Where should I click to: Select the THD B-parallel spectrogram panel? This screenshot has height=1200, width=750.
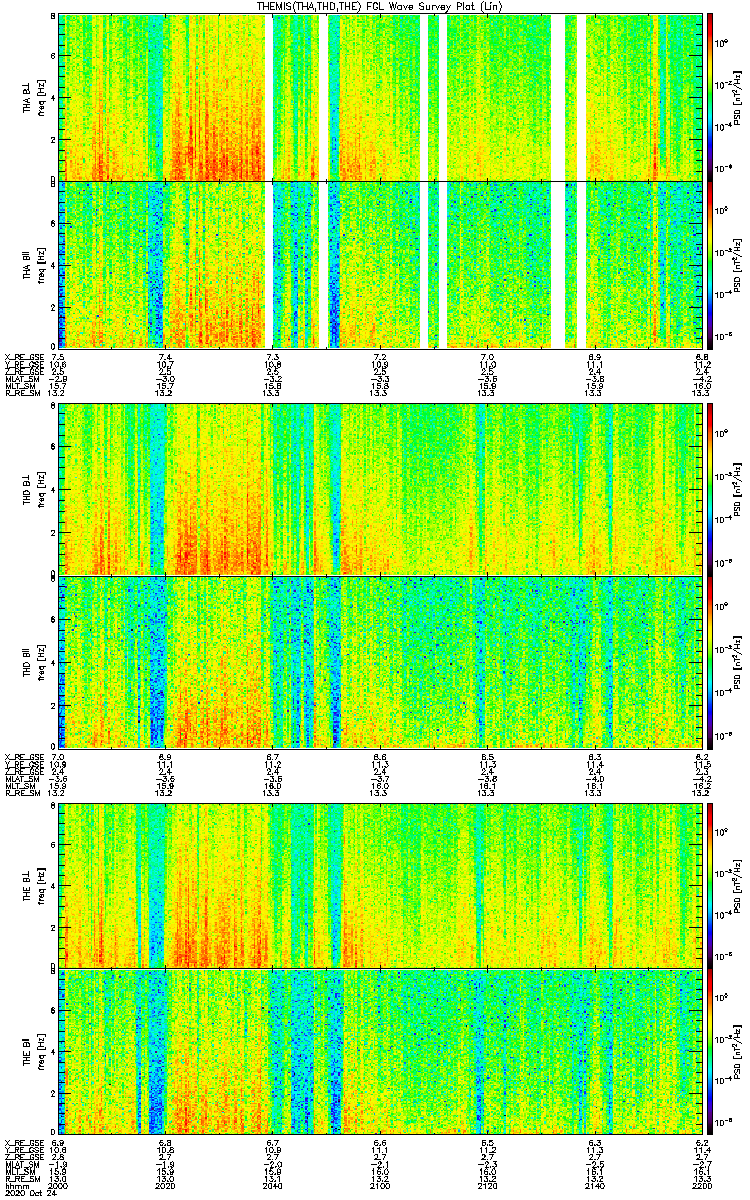click(x=380, y=662)
